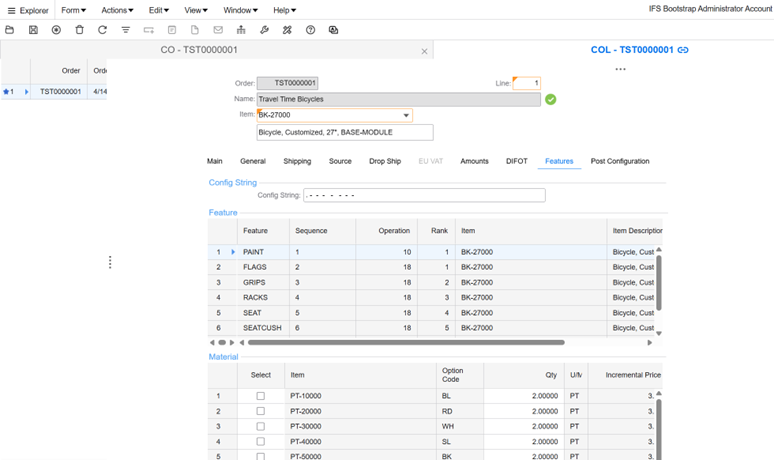Click the refresh toolbar icon
774x460 pixels.
click(102, 30)
